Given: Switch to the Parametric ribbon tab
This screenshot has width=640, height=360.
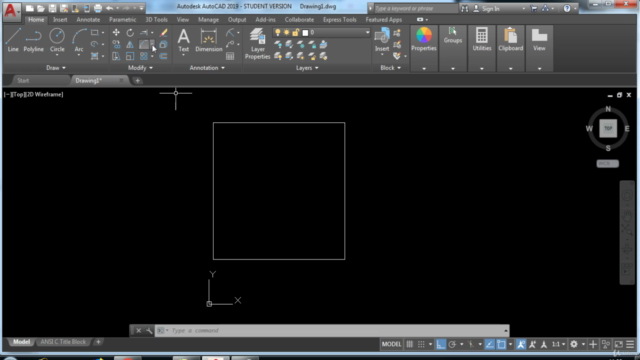Looking at the screenshot, I should tap(122, 20).
